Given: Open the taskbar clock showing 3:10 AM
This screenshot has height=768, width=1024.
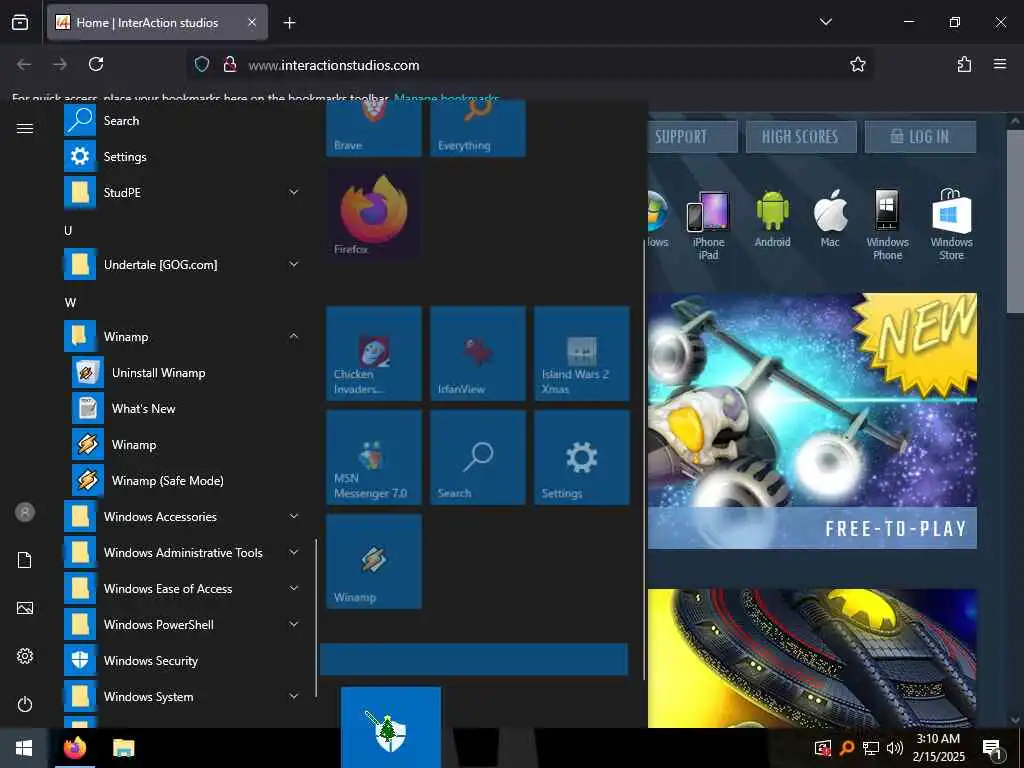Looking at the screenshot, I should pos(938,748).
